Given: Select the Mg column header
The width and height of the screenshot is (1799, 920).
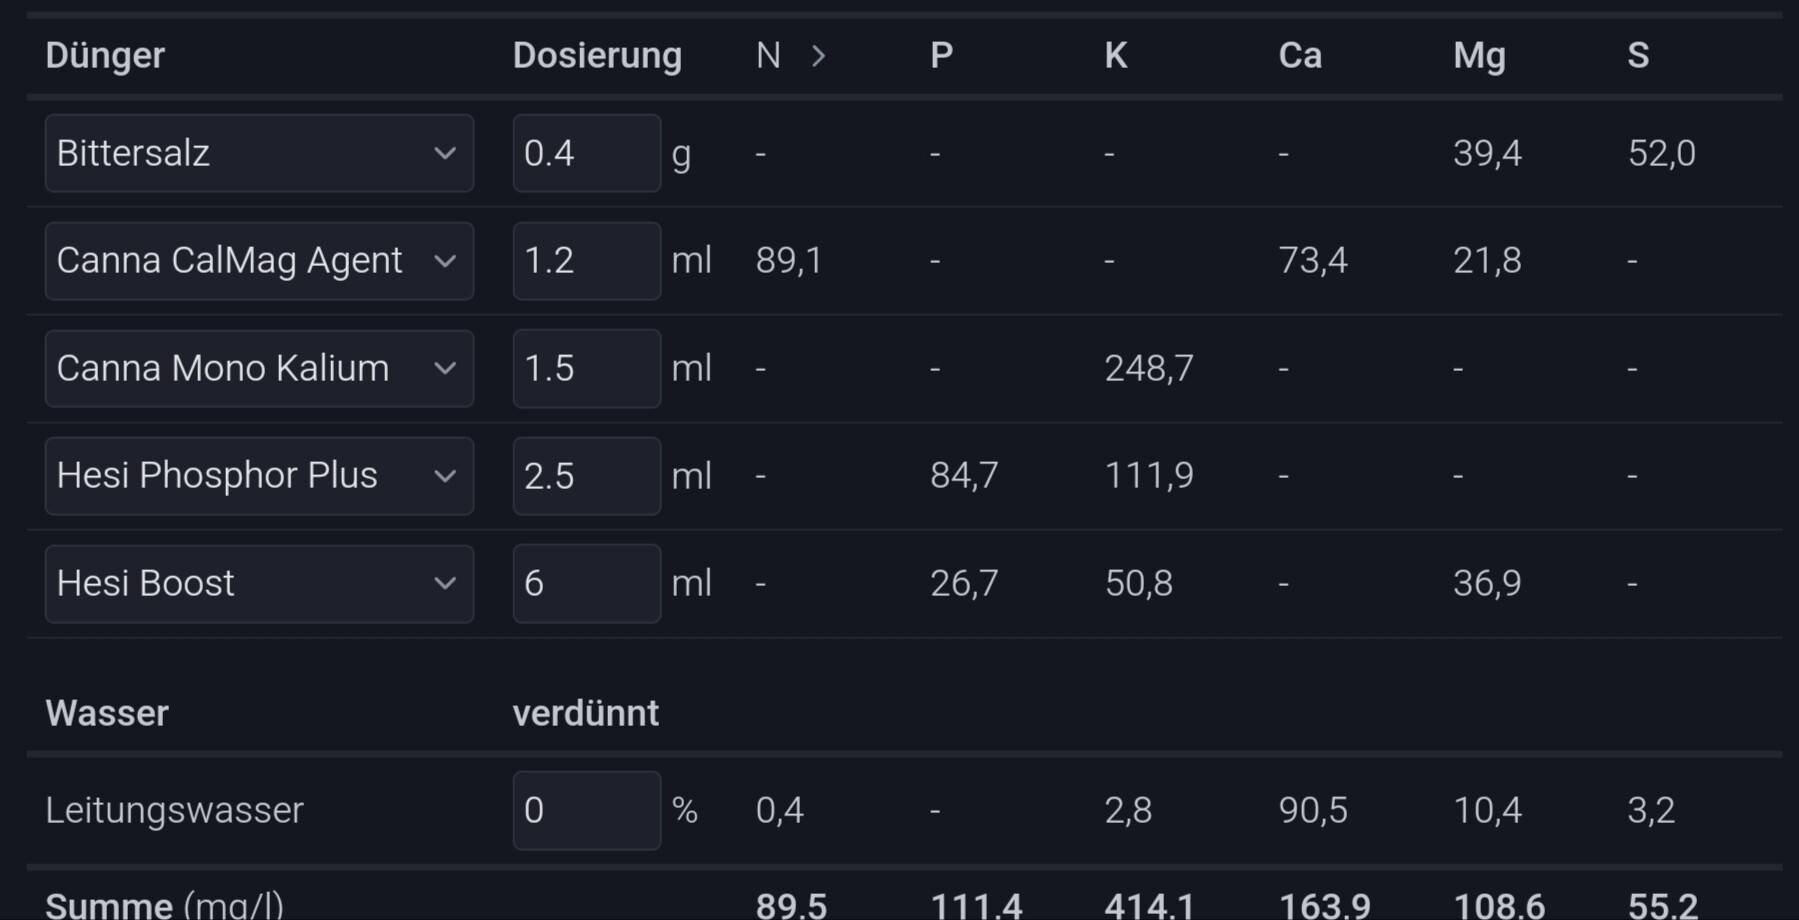Looking at the screenshot, I should point(1479,56).
